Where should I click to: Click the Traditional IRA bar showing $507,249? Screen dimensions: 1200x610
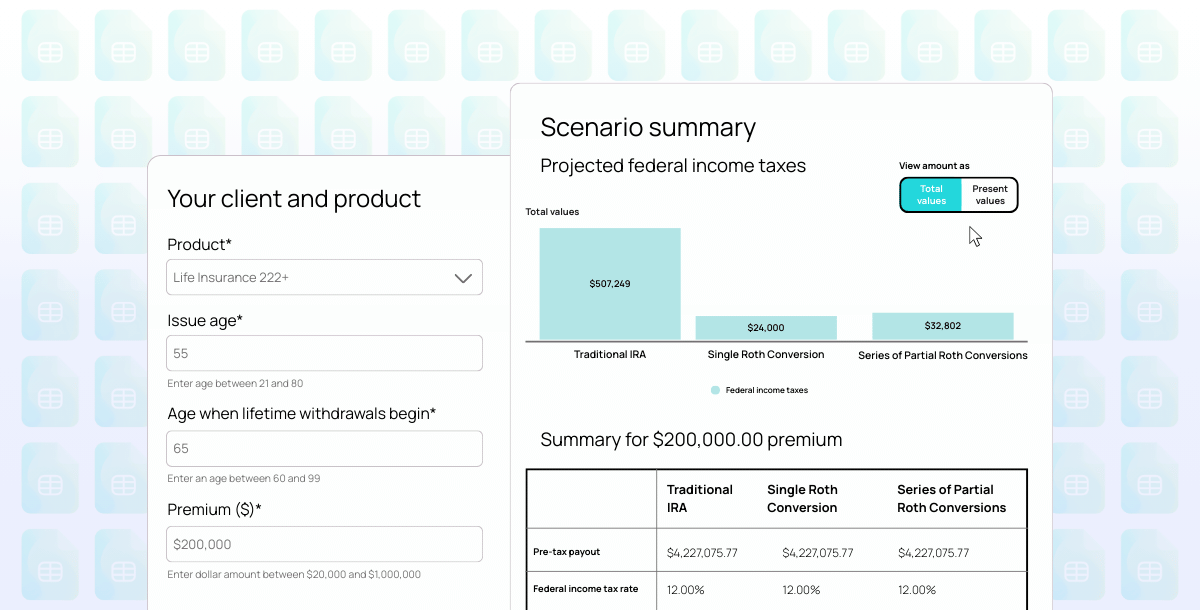[x=610, y=284]
